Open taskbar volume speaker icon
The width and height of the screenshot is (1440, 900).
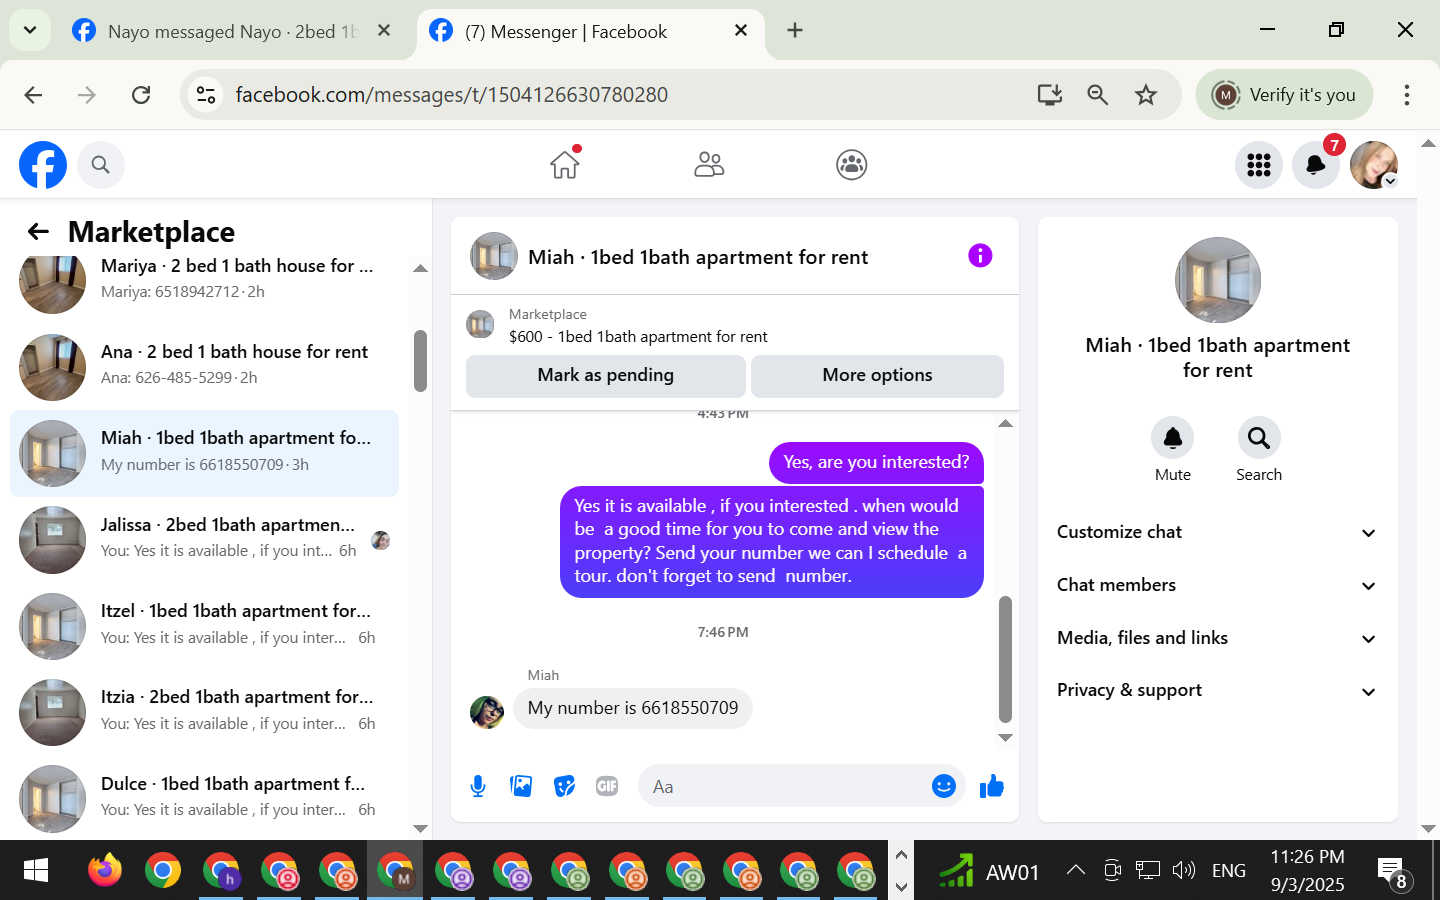1184,870
